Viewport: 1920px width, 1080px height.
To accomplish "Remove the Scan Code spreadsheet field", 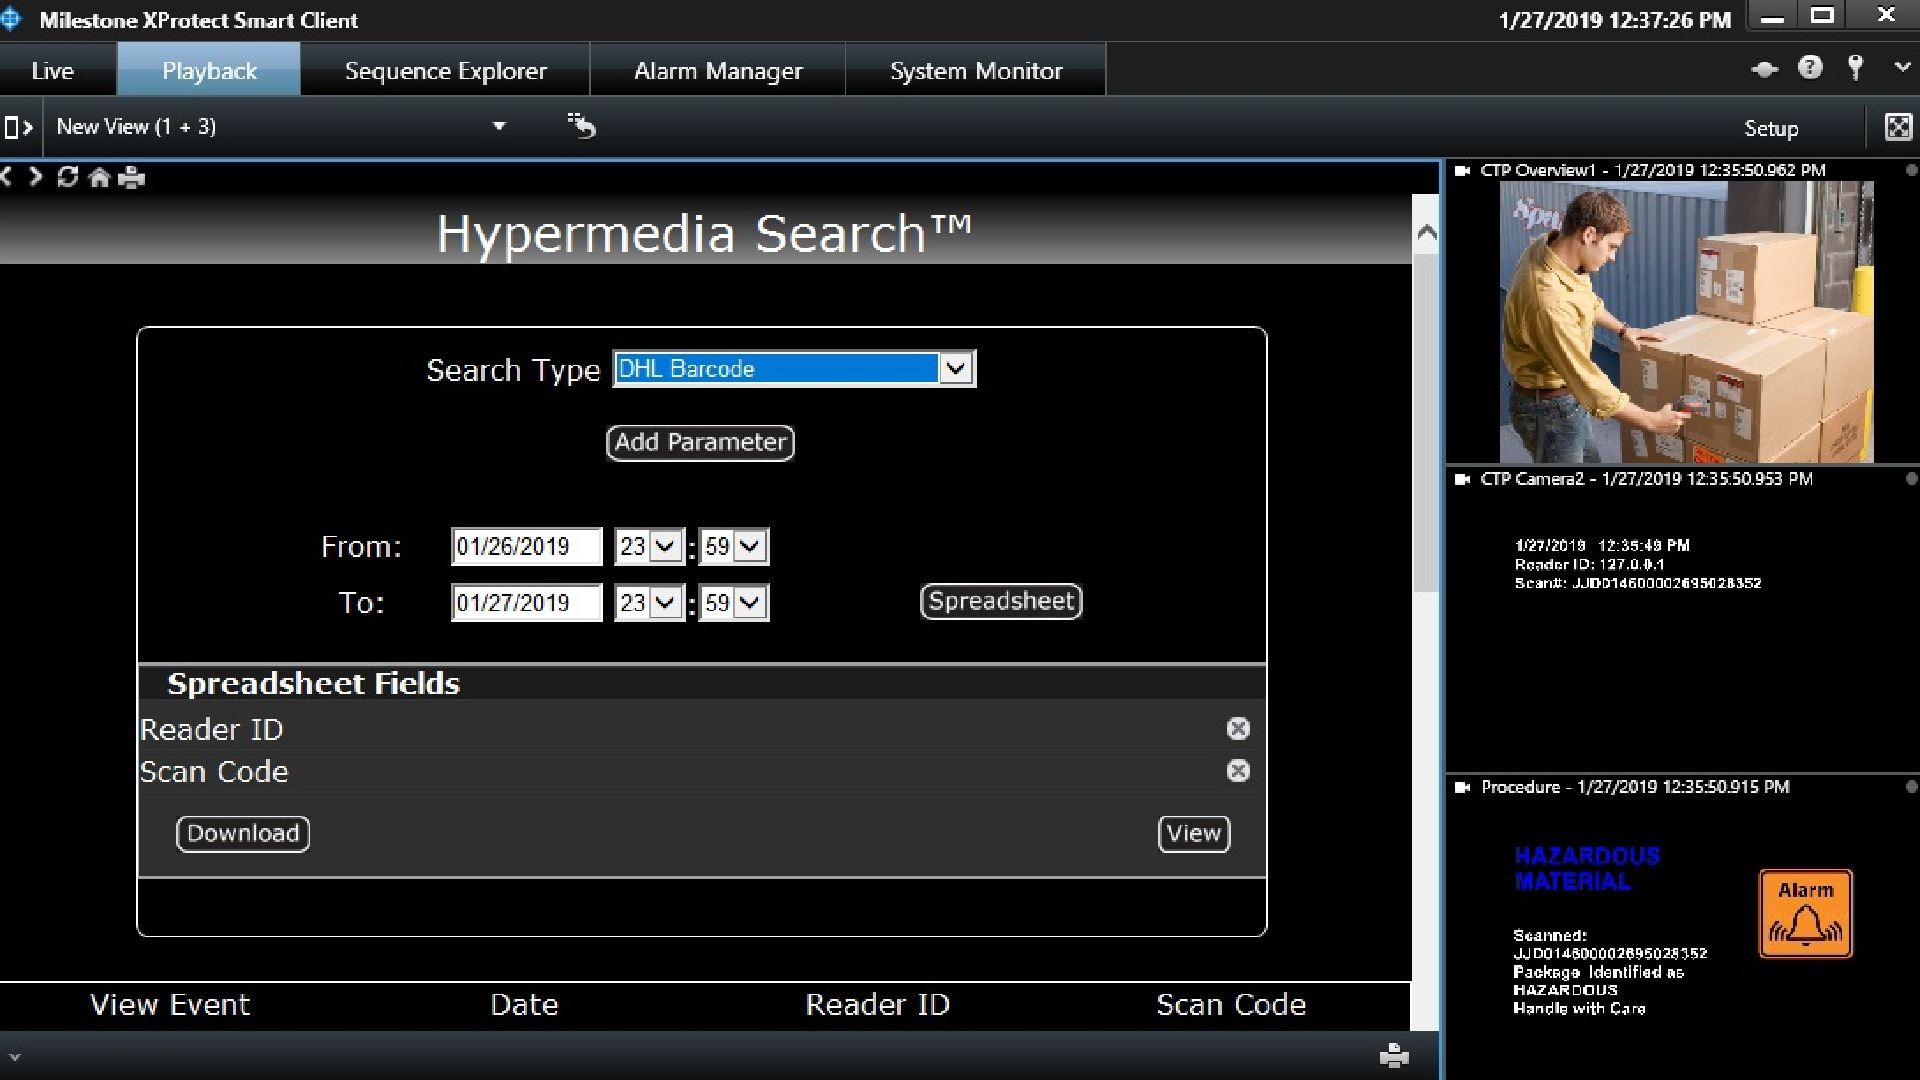I will click(1238, 771).
